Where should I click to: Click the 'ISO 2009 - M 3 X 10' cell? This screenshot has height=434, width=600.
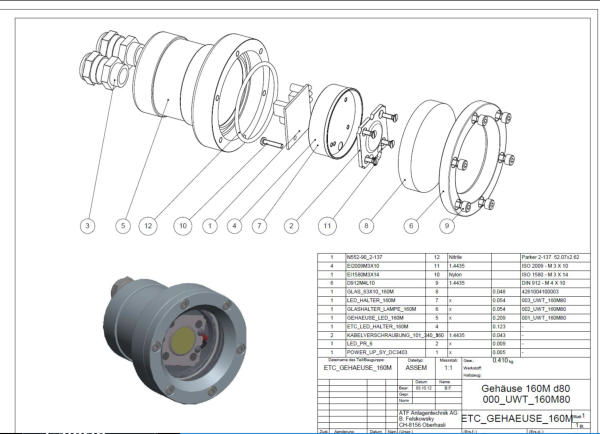tap(555, 266)
